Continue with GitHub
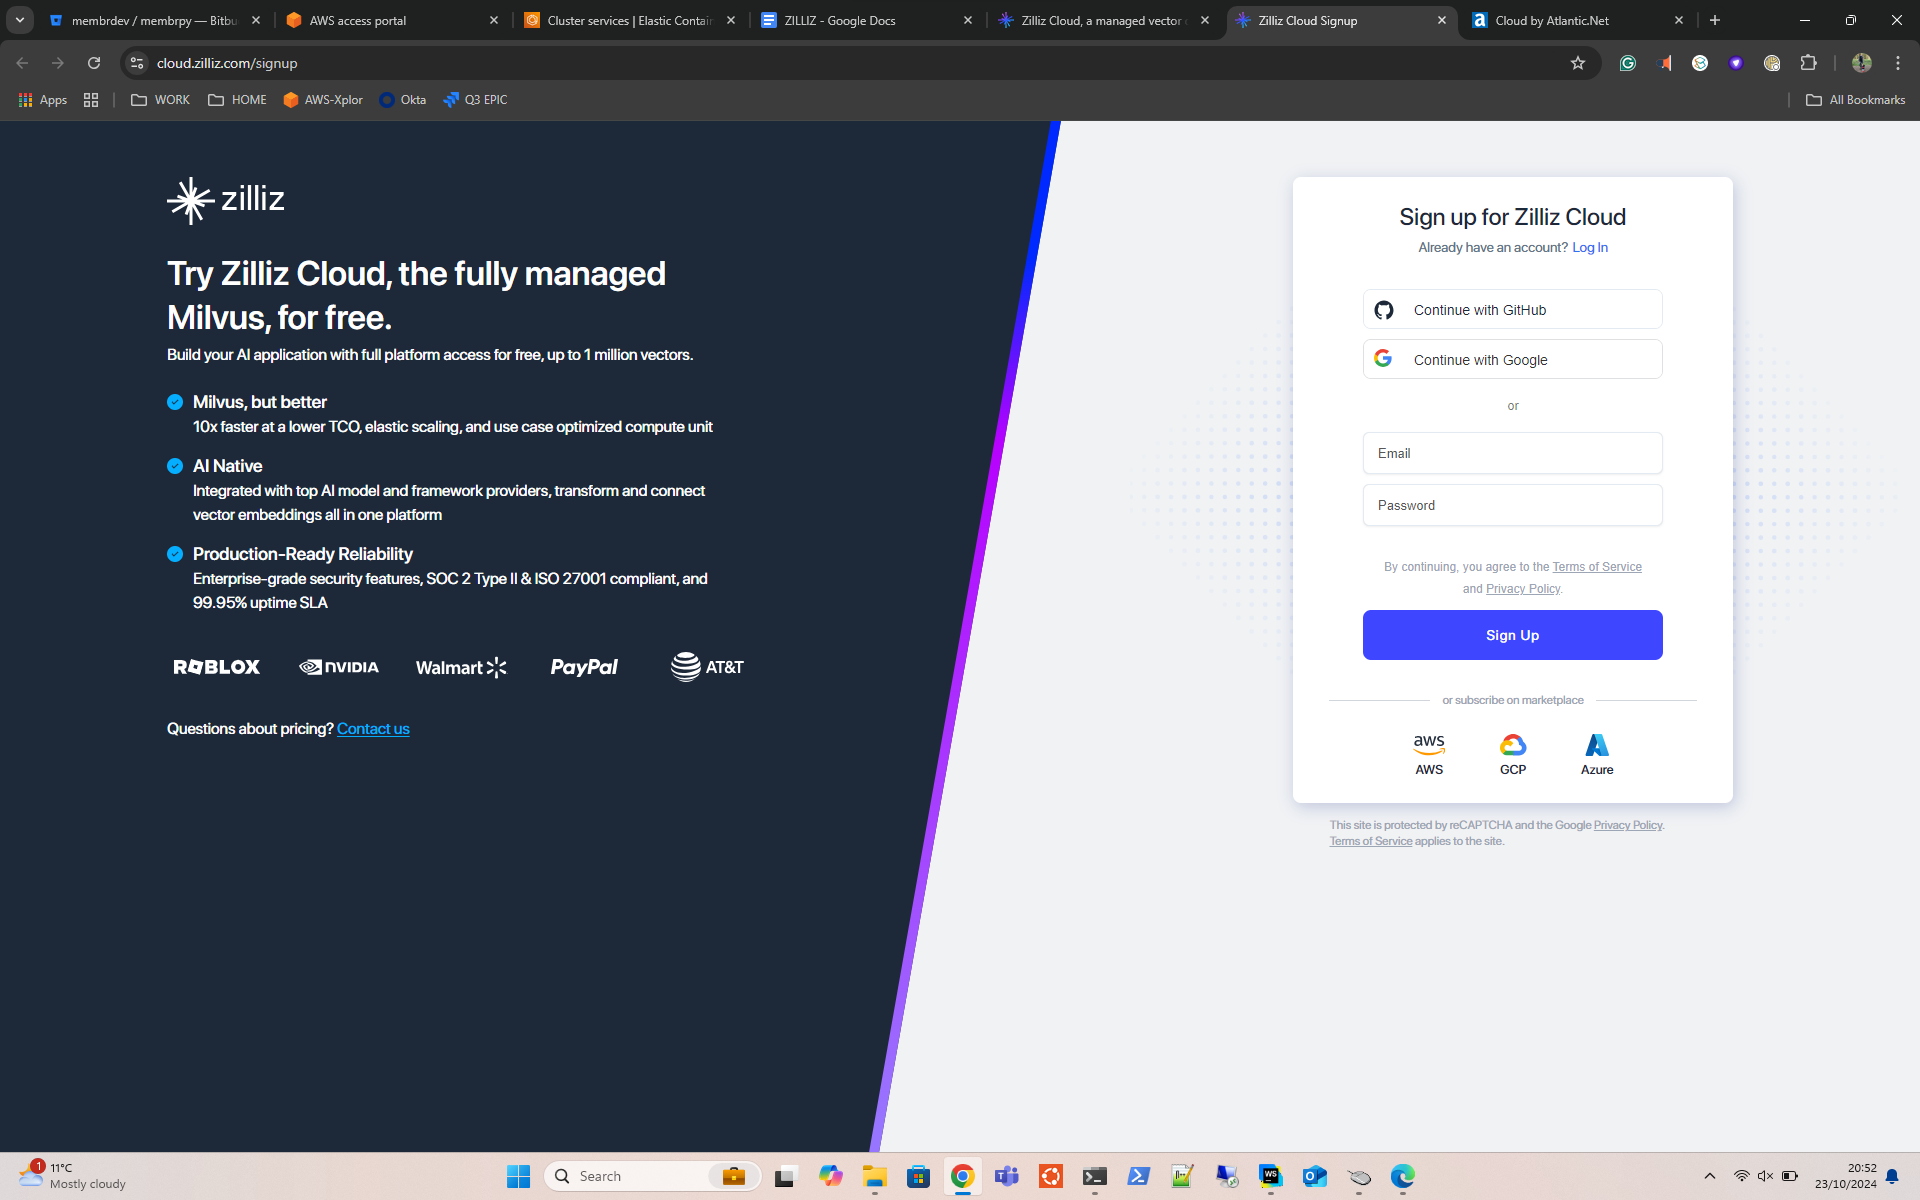This screenshot has width=1920, height=1200. [x=1512, y=310]
